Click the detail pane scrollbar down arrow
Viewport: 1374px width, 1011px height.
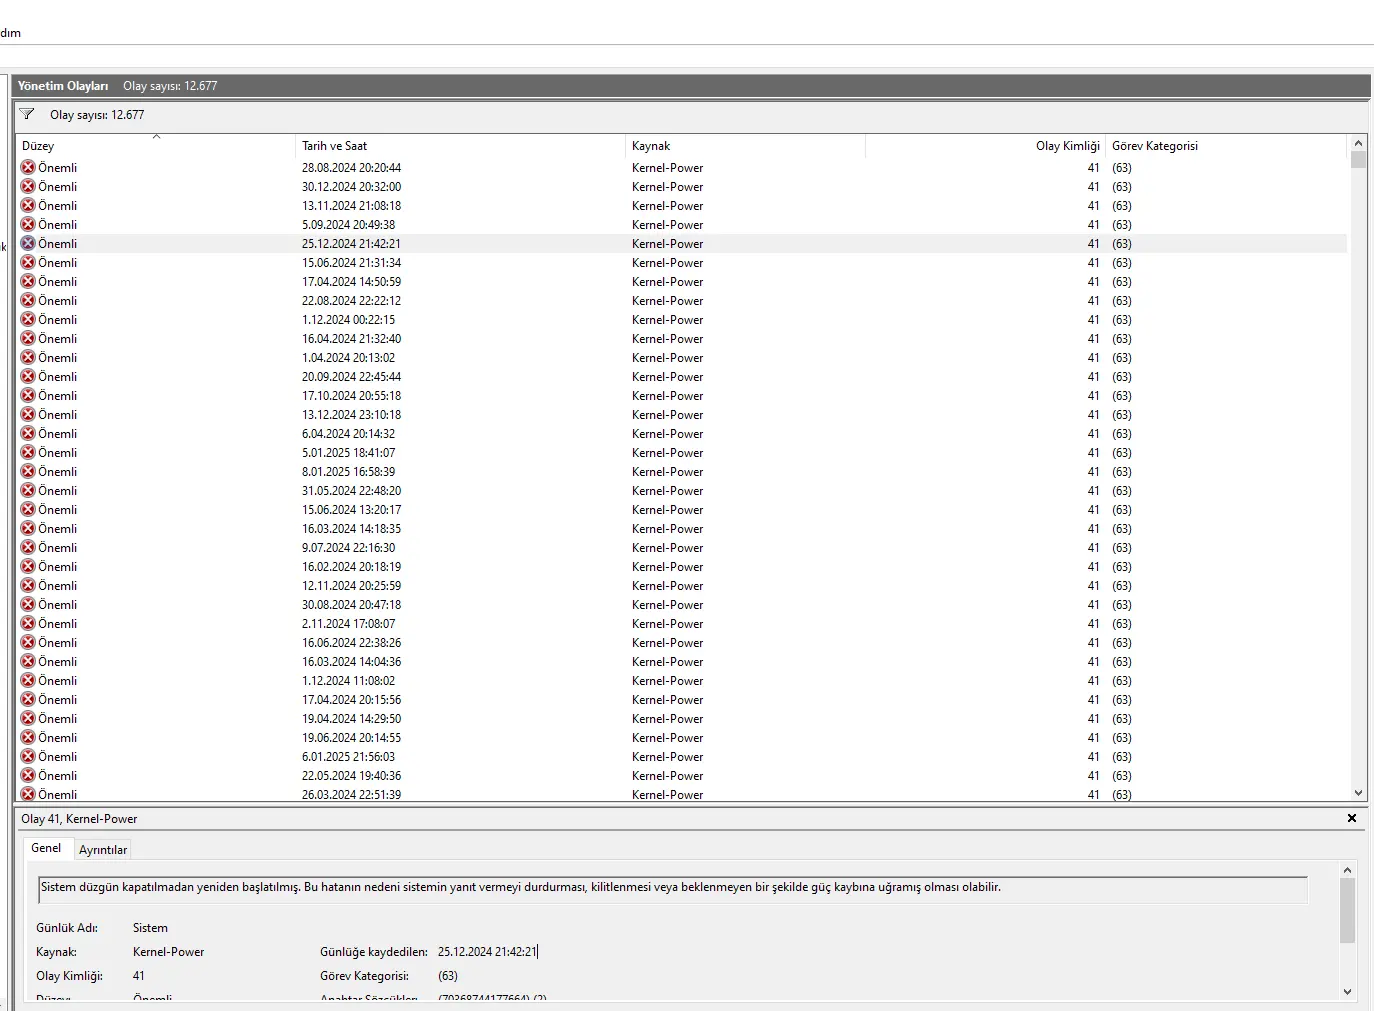tap(1347, 992)
